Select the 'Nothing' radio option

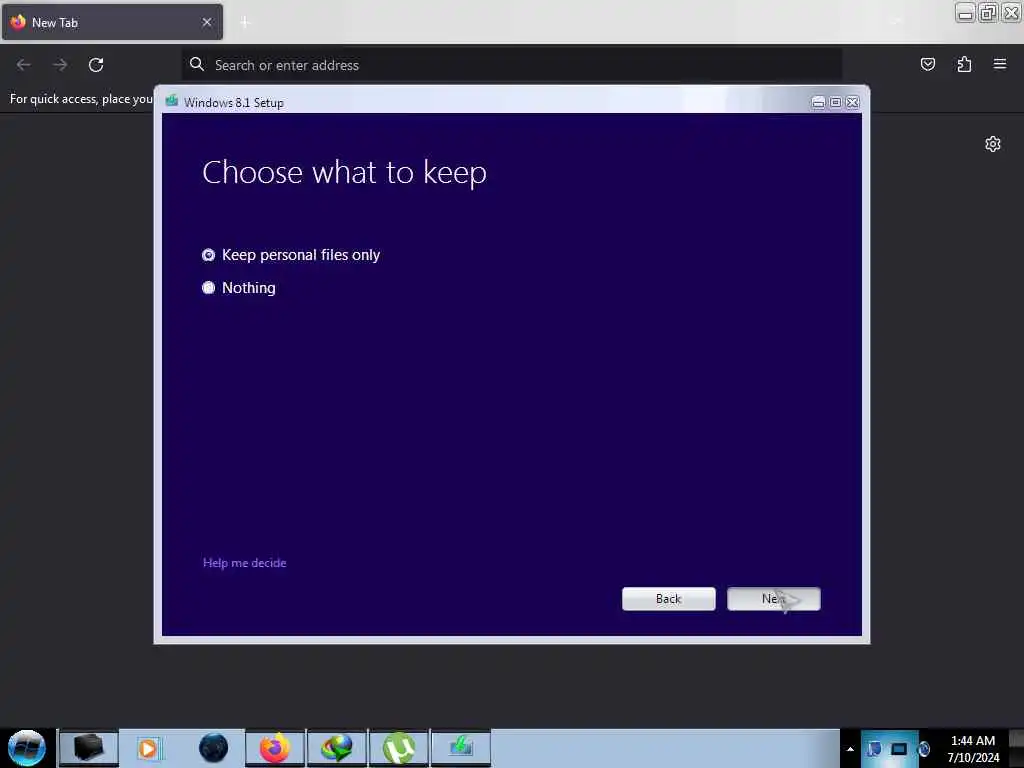[x=208, y=287]
